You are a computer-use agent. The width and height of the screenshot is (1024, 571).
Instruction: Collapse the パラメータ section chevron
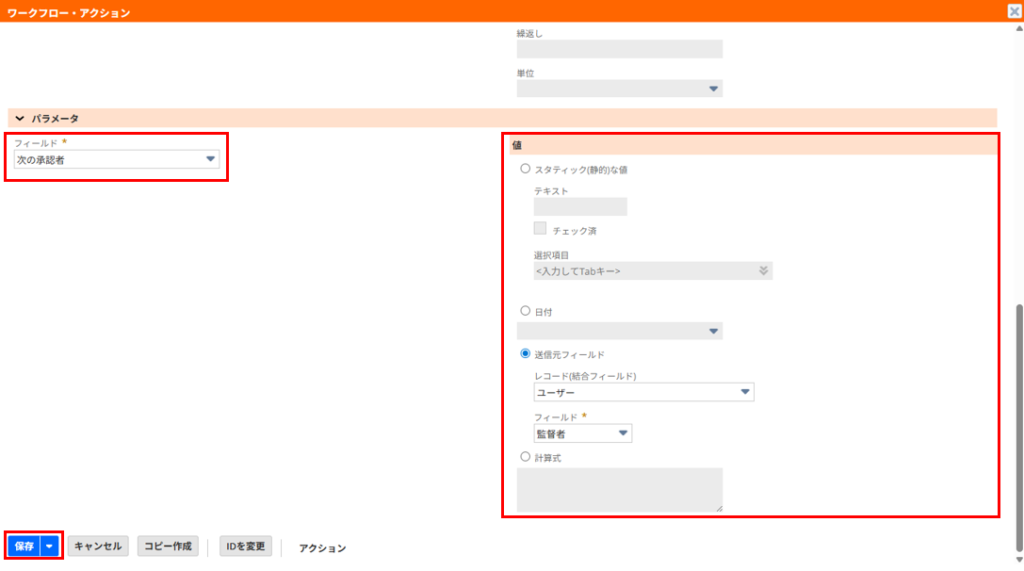tap(20, 118)
